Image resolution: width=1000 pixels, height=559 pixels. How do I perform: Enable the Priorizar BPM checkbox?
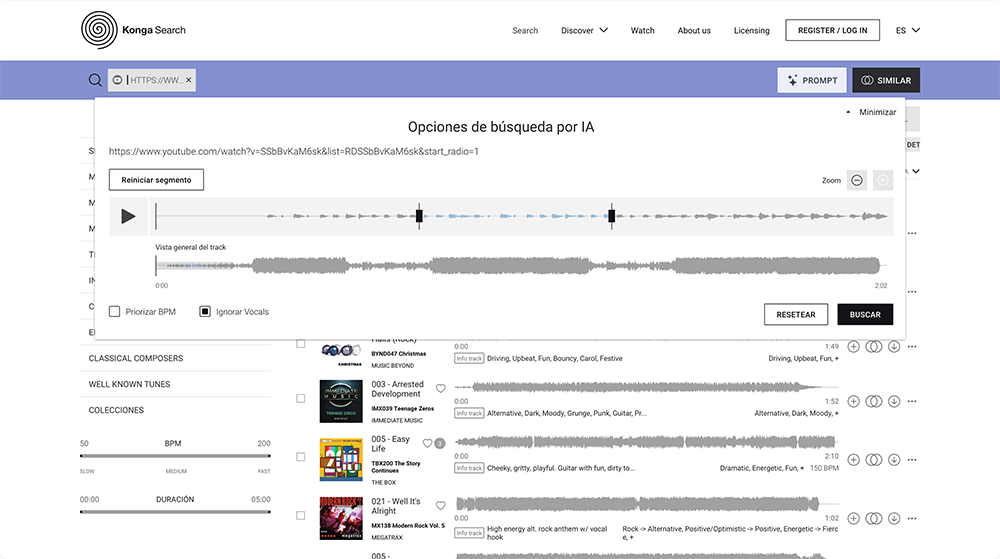(x=115, y=312)
